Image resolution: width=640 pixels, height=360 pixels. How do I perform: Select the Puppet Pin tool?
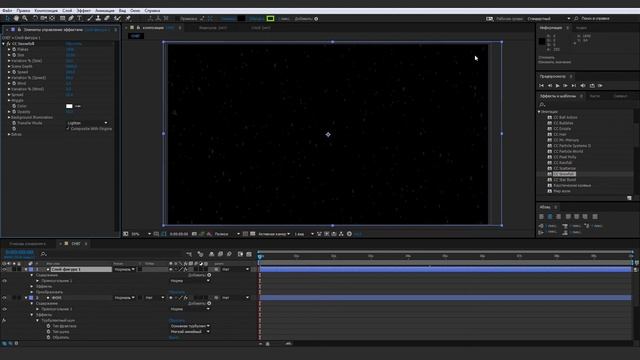[x=128, y=18]
